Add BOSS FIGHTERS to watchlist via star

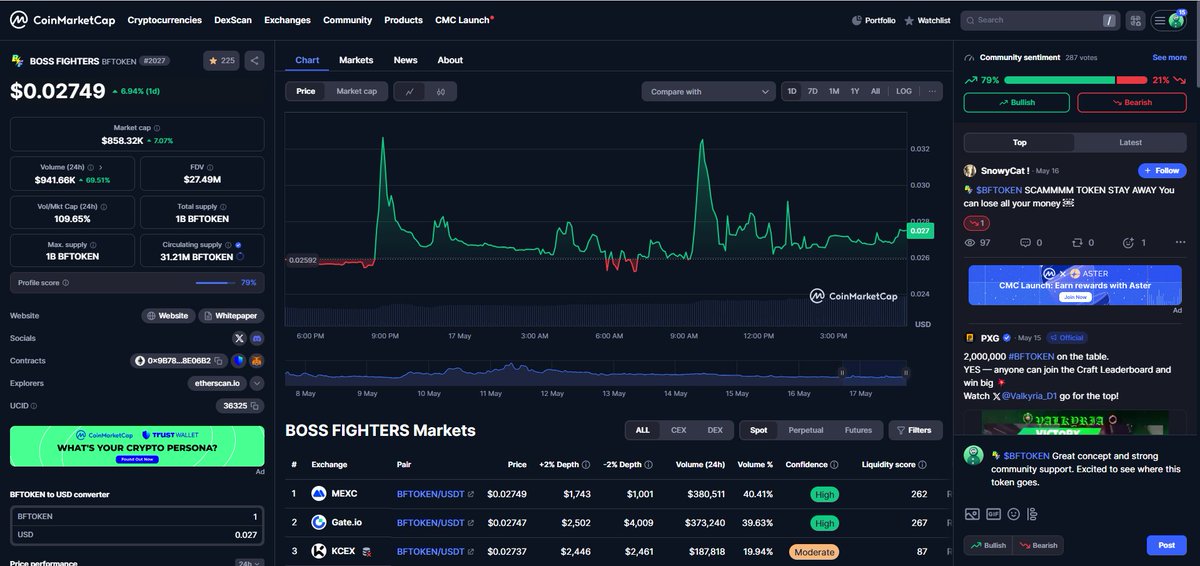pos(222,61)
